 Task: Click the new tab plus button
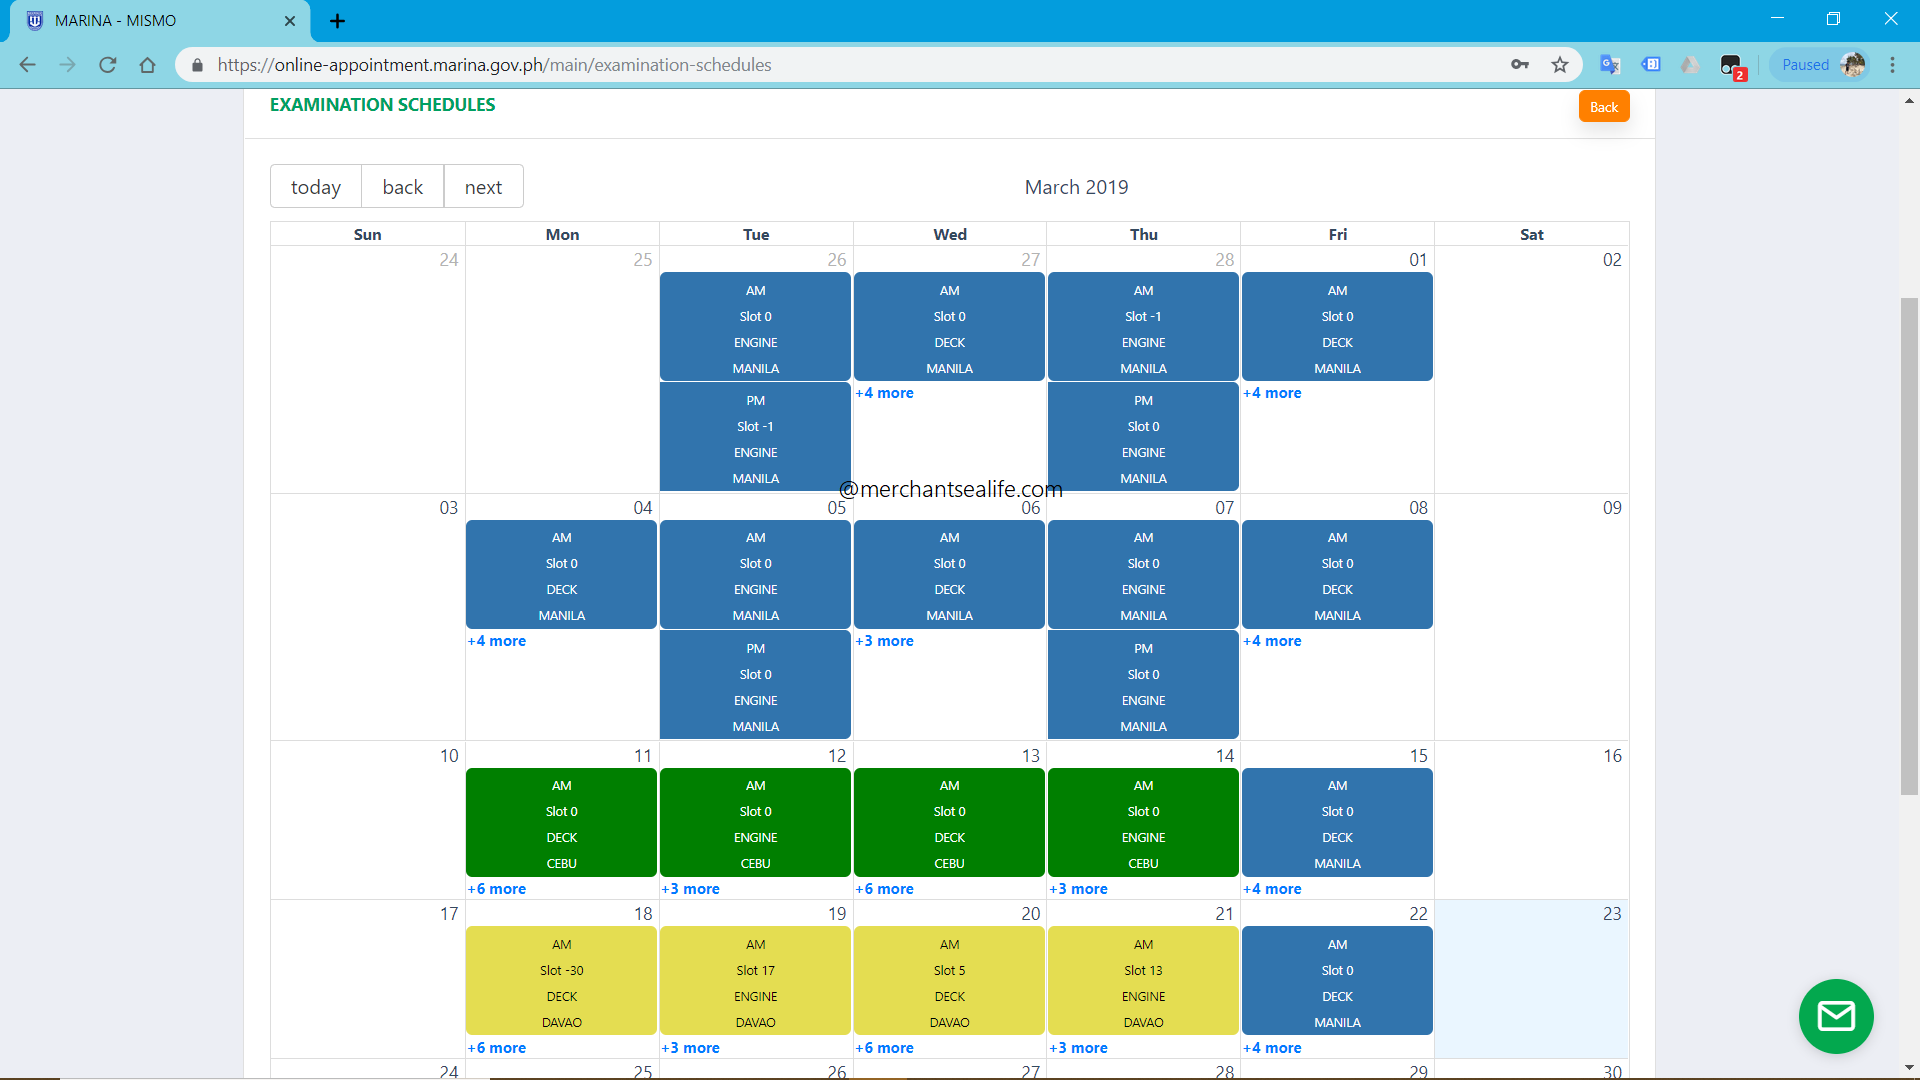pos(335,20)
